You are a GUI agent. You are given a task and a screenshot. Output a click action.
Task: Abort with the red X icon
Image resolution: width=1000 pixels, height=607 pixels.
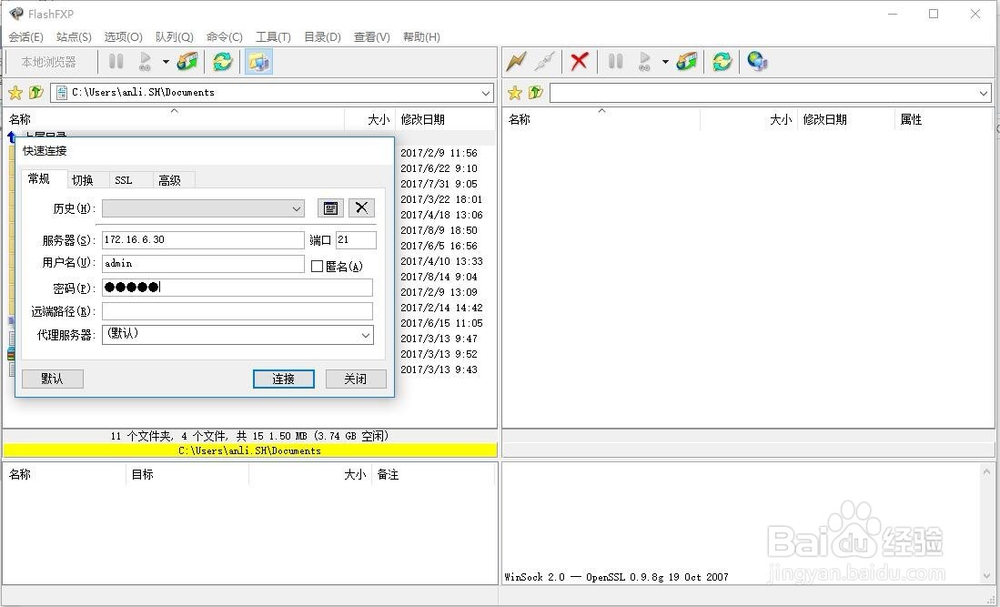point(579,62)
